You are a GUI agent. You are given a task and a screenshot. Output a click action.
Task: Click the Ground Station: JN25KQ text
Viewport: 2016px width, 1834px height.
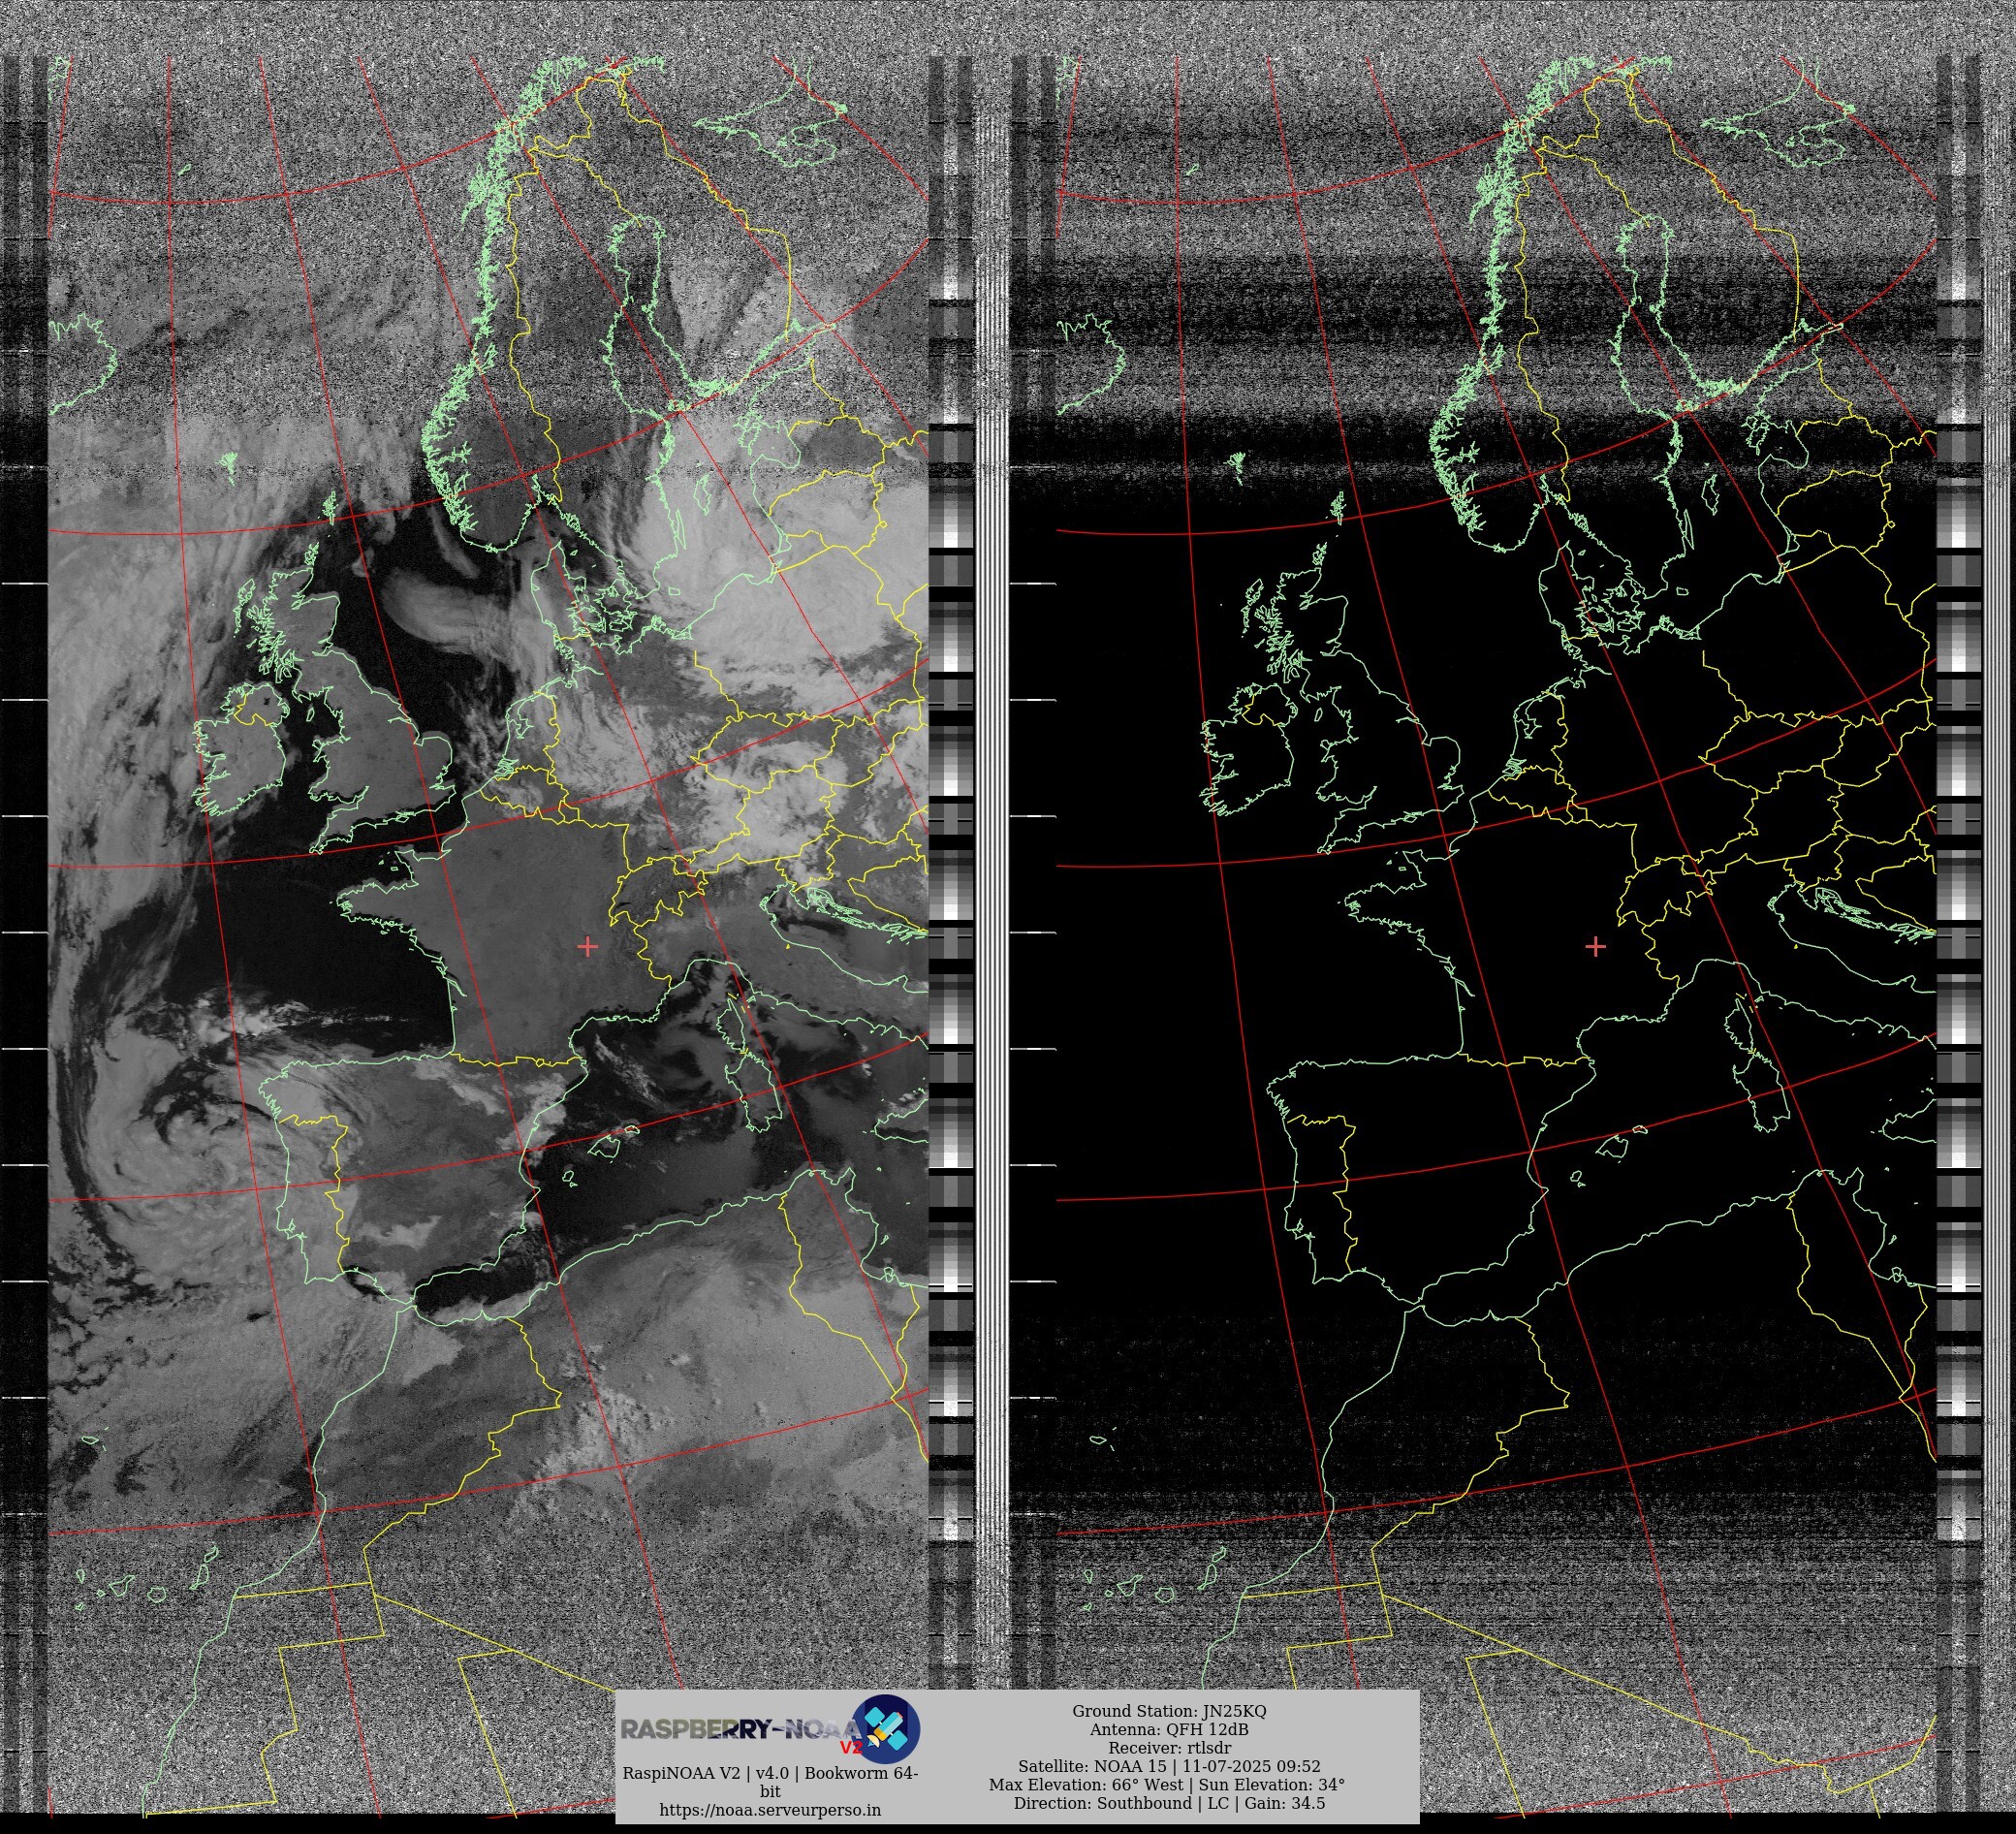(1169, 1711)
